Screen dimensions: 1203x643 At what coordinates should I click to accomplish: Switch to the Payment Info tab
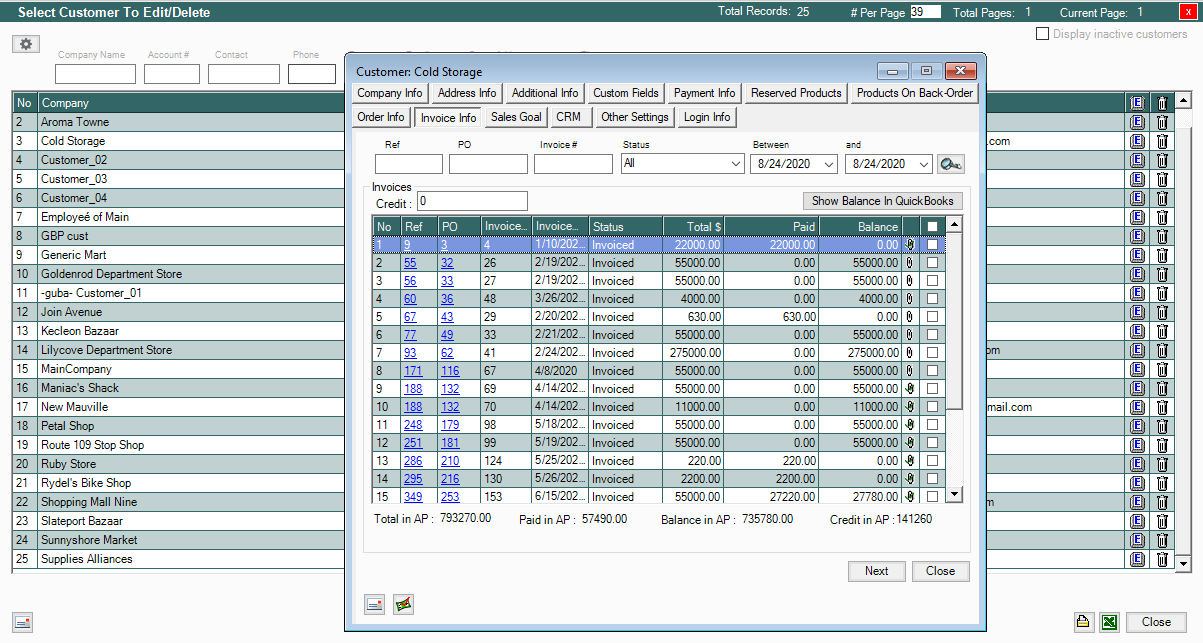[x=704, y=93]
